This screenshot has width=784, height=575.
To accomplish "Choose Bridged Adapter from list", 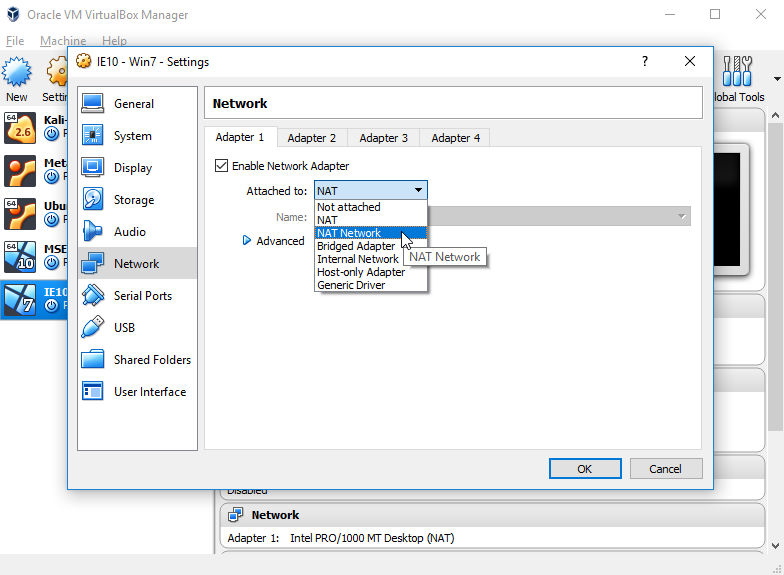I will click(x=355, y=246).
